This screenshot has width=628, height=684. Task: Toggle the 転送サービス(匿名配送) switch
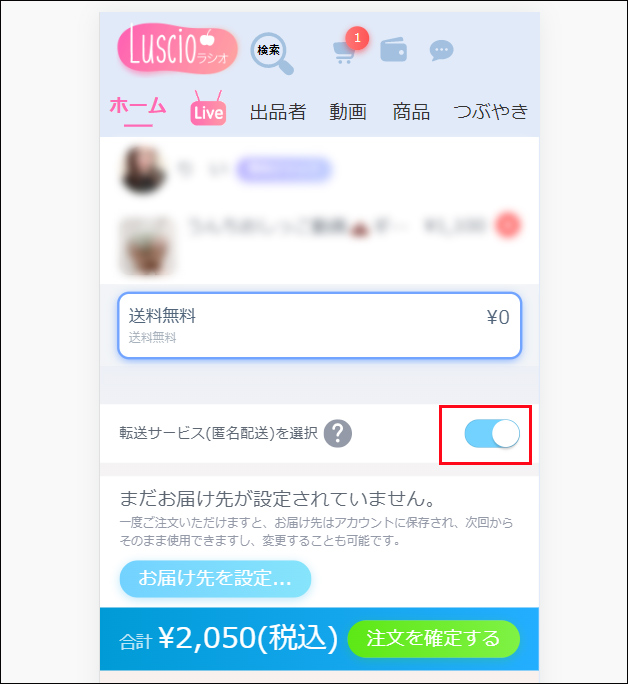(492, 434)
